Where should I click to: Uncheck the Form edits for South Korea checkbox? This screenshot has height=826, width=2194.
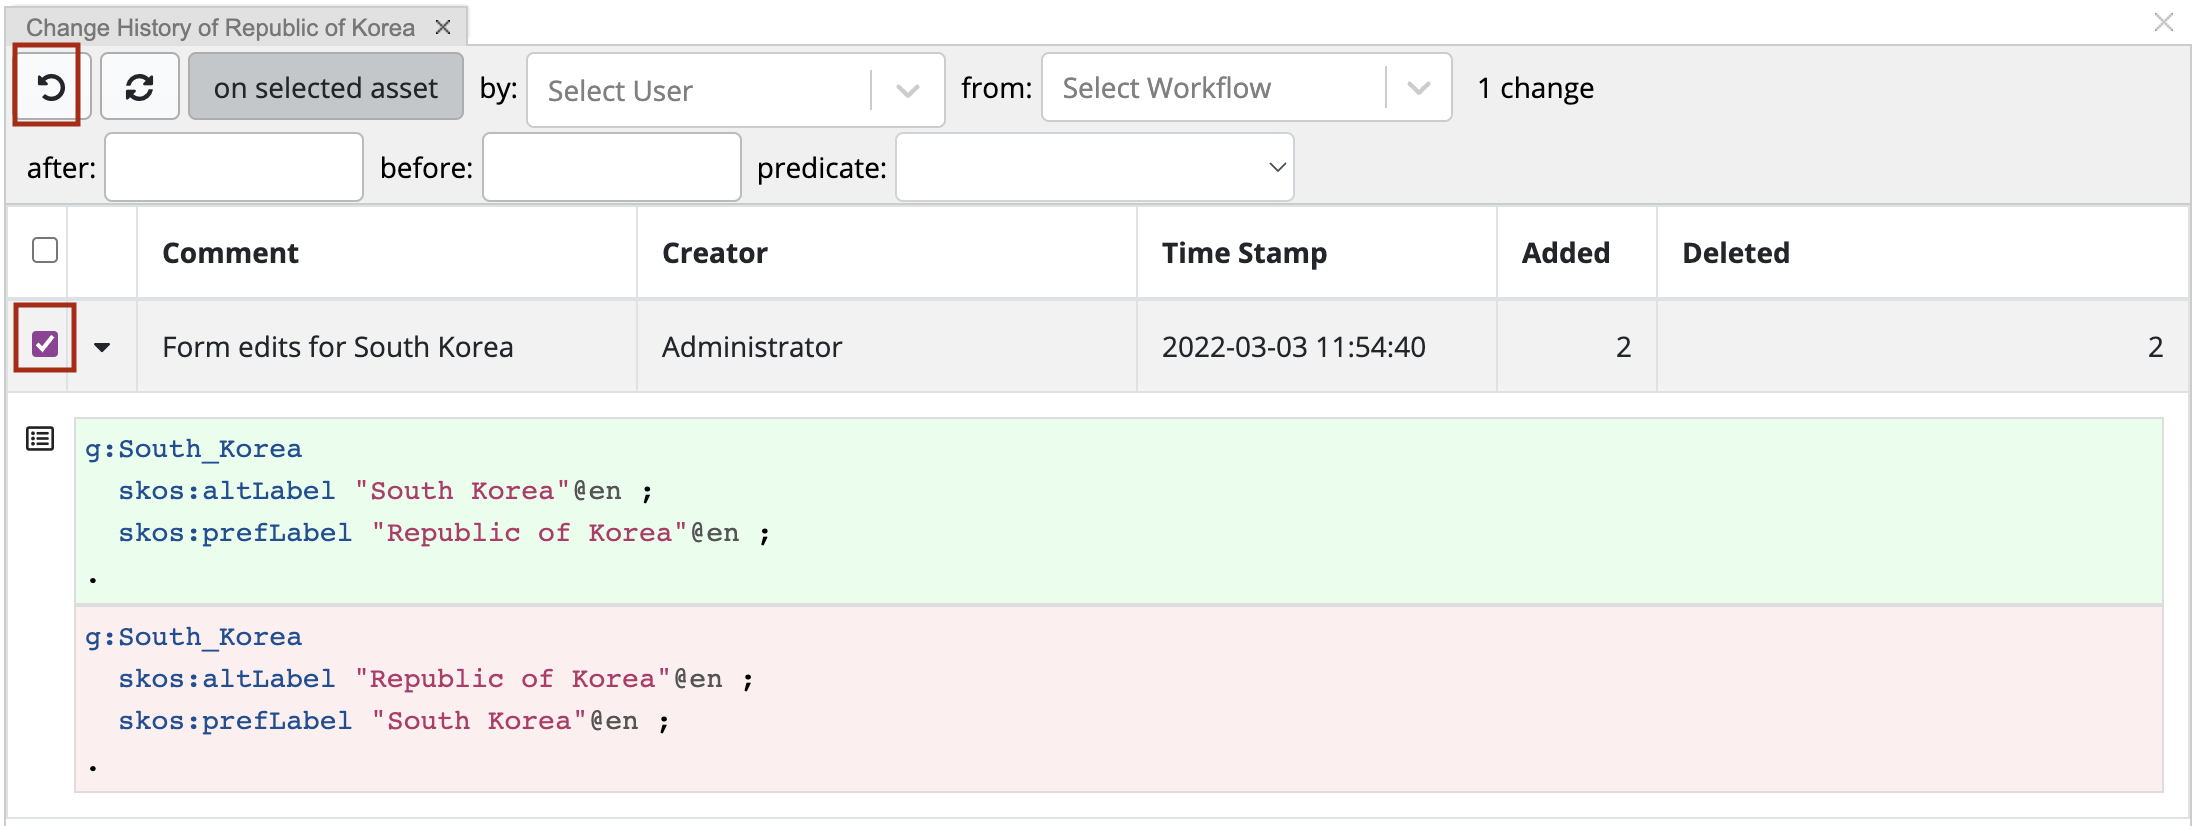point(45,344)
